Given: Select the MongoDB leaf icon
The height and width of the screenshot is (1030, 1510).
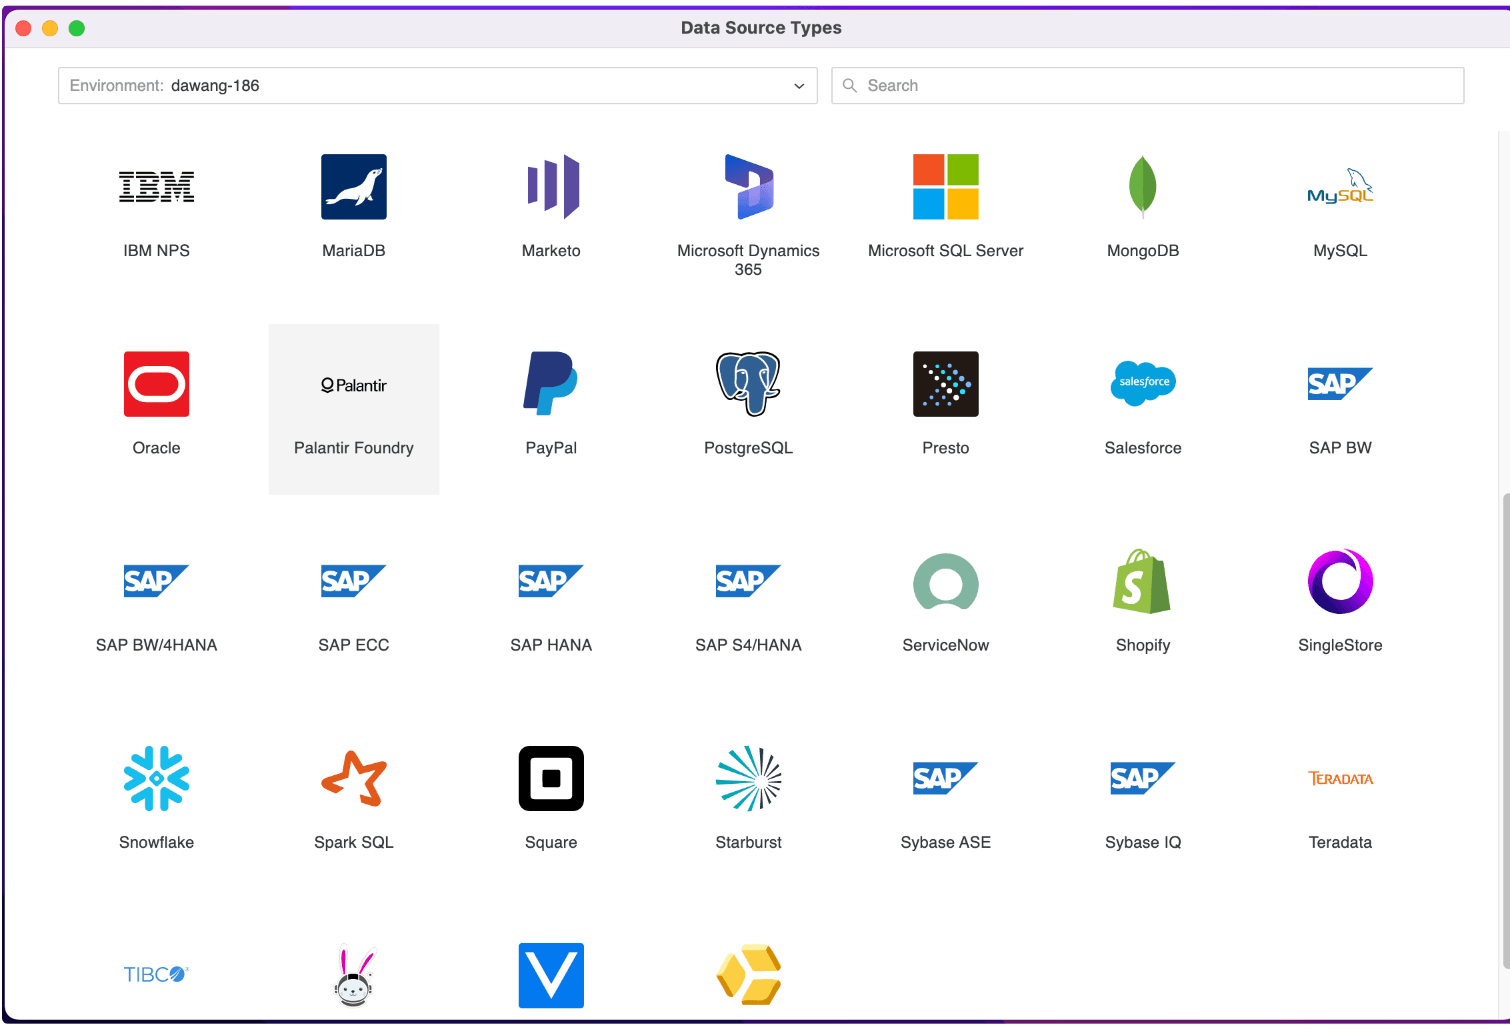Looking at the screenshot, I should (1142, 187).
